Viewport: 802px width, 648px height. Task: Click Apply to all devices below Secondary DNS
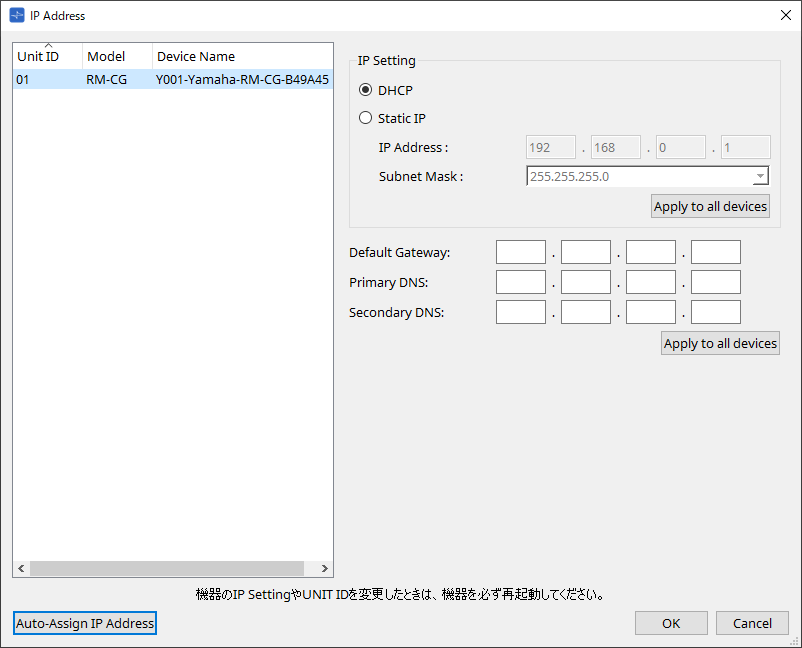[x=720, y=343]
